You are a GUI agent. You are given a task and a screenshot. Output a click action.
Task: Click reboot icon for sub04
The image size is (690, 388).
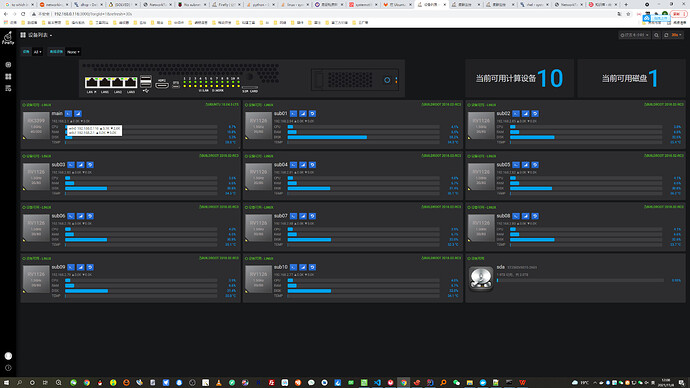tap(312, 165)
